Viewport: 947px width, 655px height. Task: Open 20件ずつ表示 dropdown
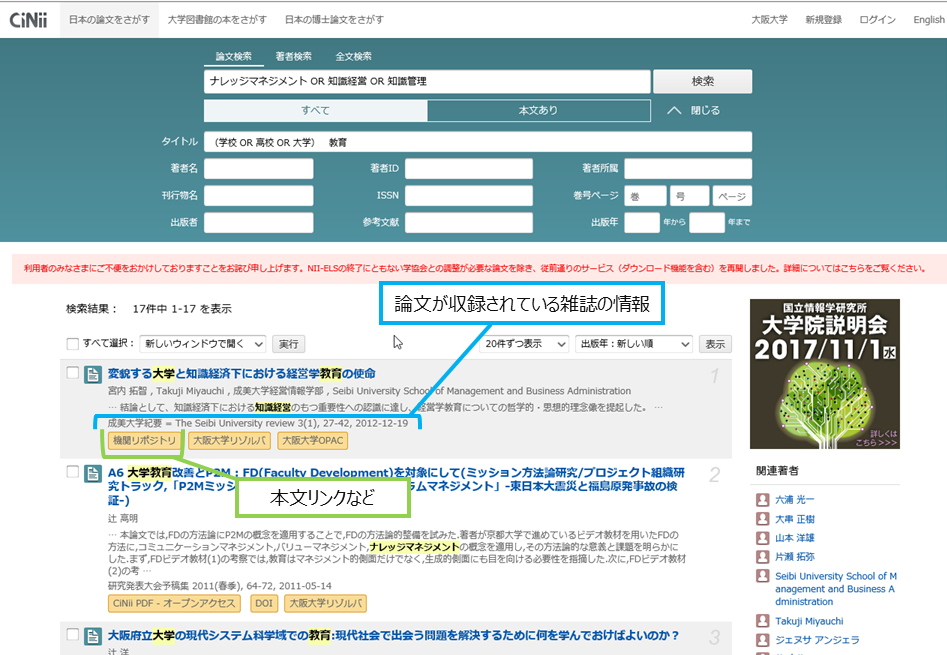point(524,344)
